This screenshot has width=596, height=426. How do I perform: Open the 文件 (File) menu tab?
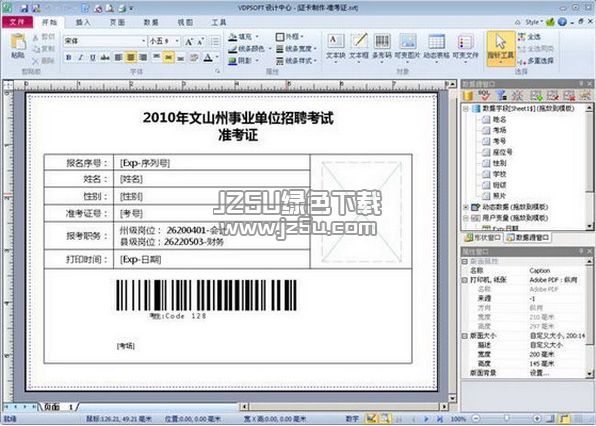[x=17, y=22]
